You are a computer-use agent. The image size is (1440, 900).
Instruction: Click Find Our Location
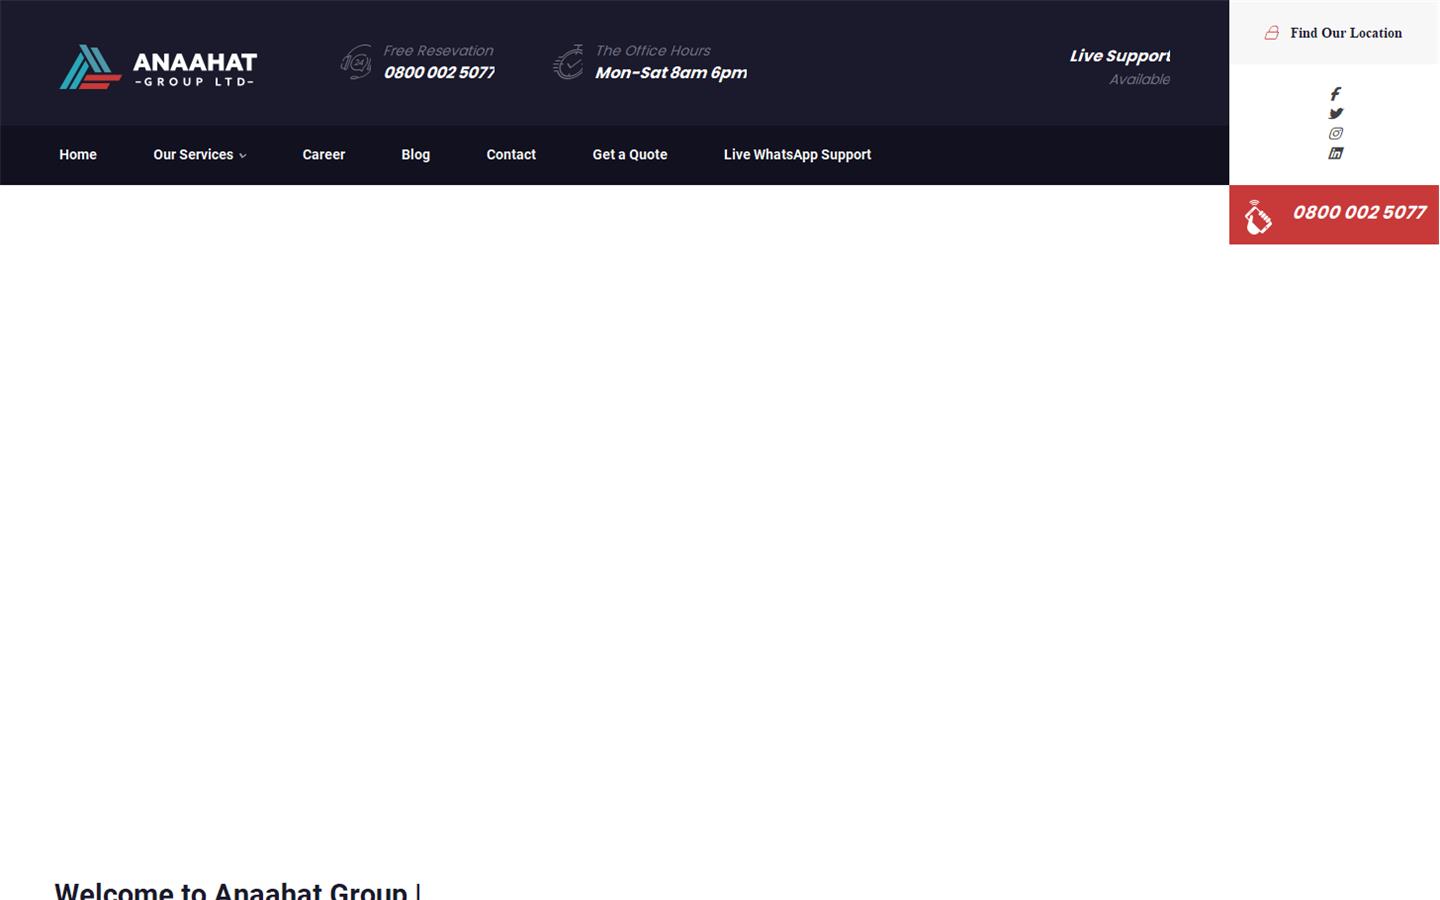tap(1345, 33)
